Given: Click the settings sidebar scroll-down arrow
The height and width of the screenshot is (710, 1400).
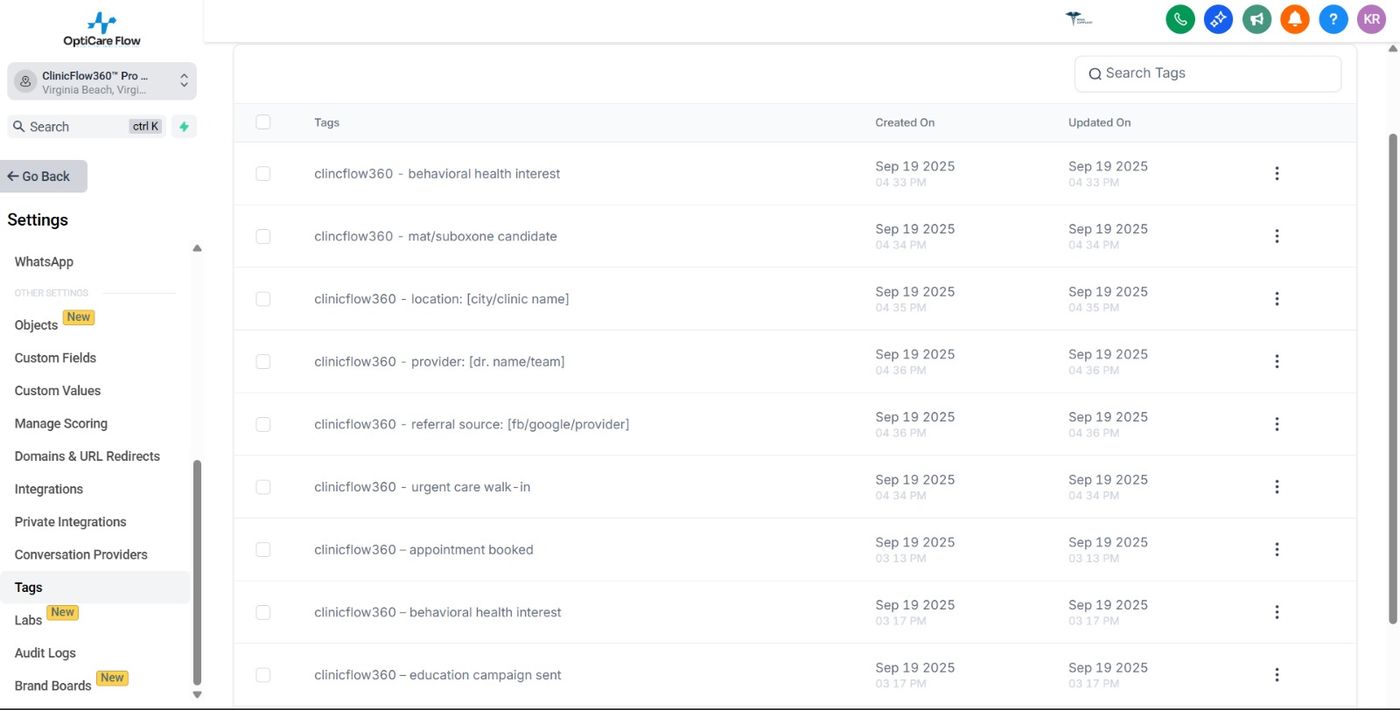Looking at the screenshot, I should click(197, 695).
